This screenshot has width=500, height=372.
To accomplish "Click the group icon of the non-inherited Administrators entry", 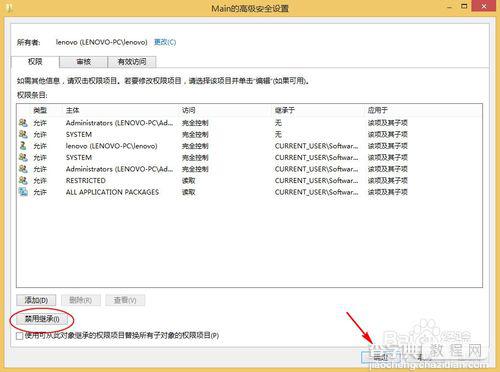I will (x=23, y=123).
